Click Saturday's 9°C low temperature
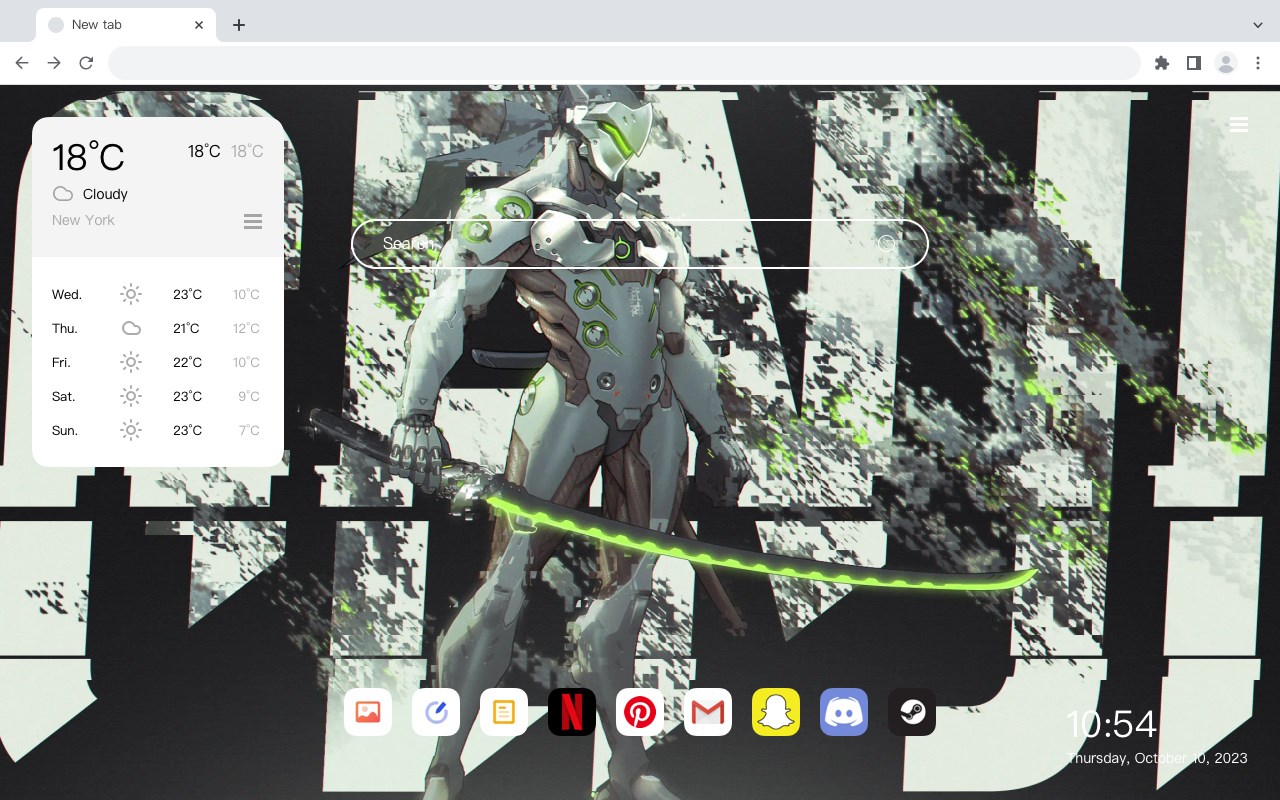 249,396
